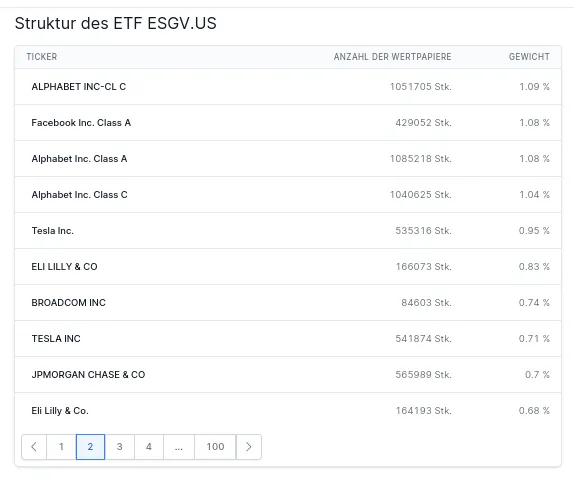Click the TICKER column header
This screenshot has width=574, height=491.
42,57
